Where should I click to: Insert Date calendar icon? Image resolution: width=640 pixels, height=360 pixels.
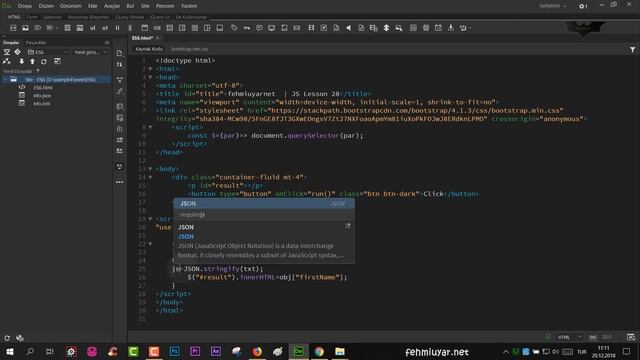tap(438, 28)
